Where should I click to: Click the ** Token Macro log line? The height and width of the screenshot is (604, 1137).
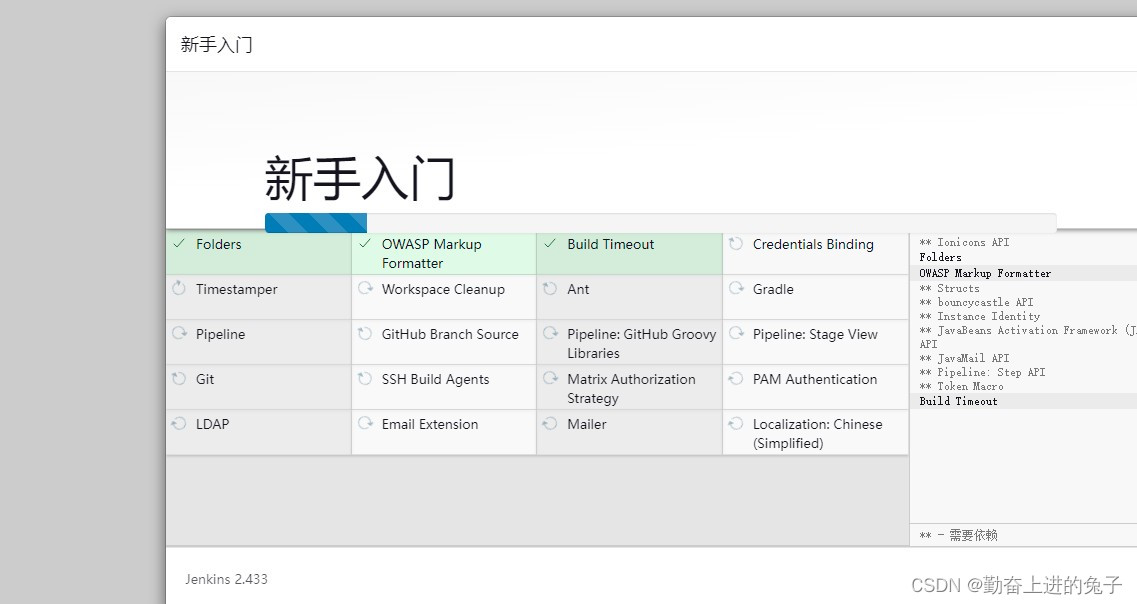click(x=962, y=386)
